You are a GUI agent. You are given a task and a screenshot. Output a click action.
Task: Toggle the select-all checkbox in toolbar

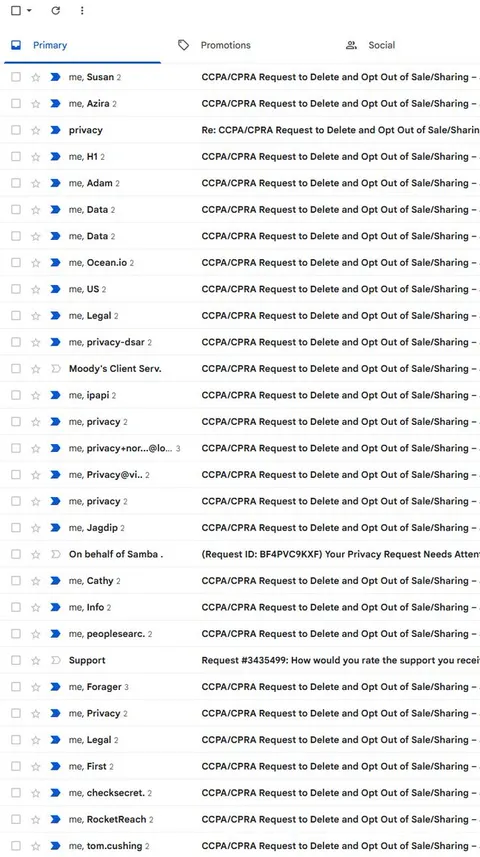click(x=16, y=10)
